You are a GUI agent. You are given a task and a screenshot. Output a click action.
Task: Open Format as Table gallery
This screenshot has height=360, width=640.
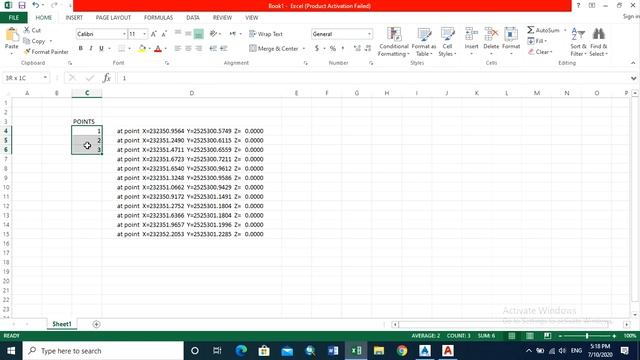(424, 42)
